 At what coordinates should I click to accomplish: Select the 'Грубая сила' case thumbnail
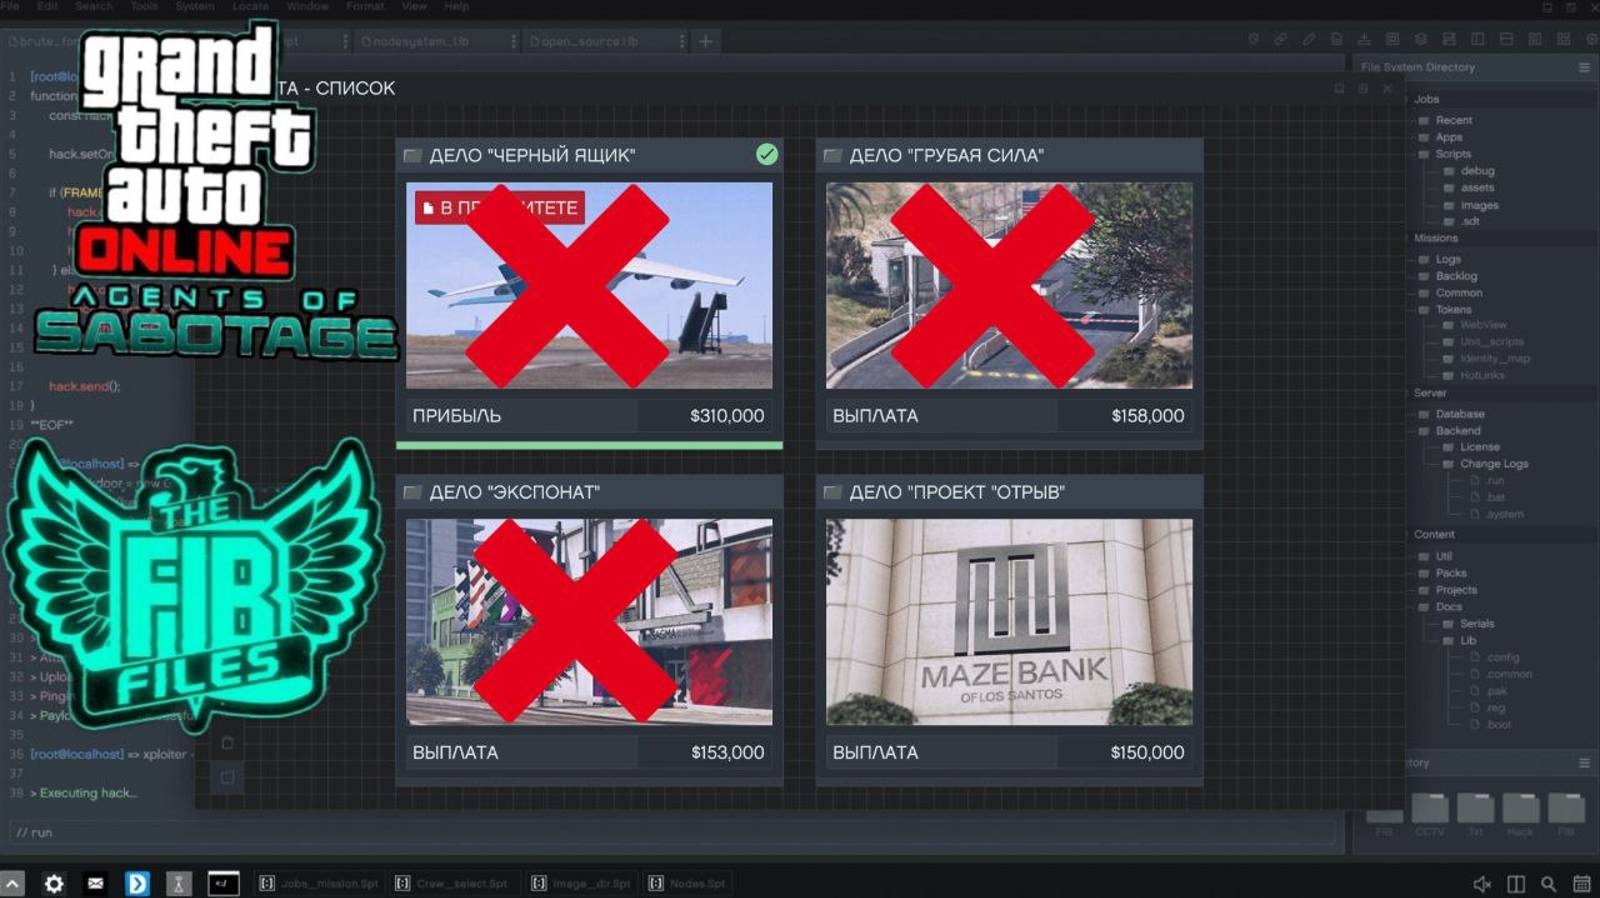click(x=1009, y=285)
